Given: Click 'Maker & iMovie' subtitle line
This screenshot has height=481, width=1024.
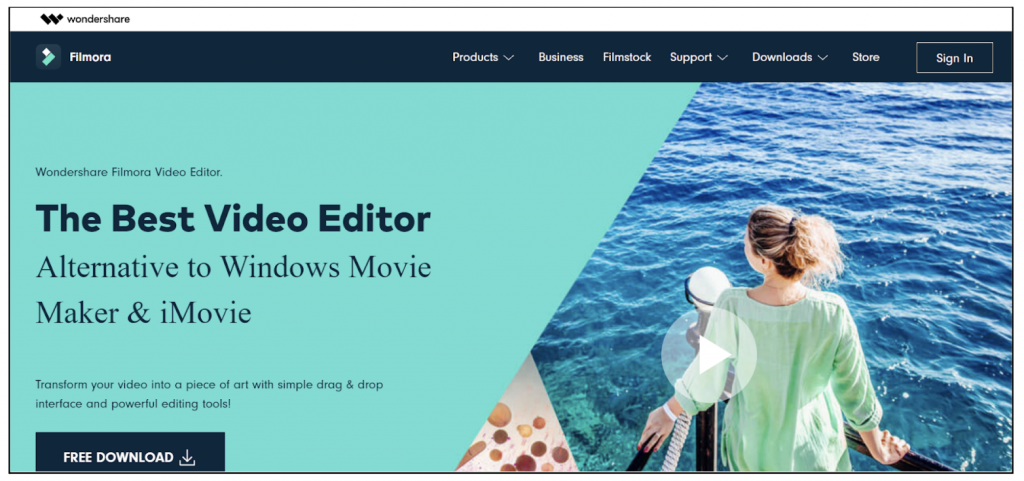Looking at the screenshot, I should (144, 313).
